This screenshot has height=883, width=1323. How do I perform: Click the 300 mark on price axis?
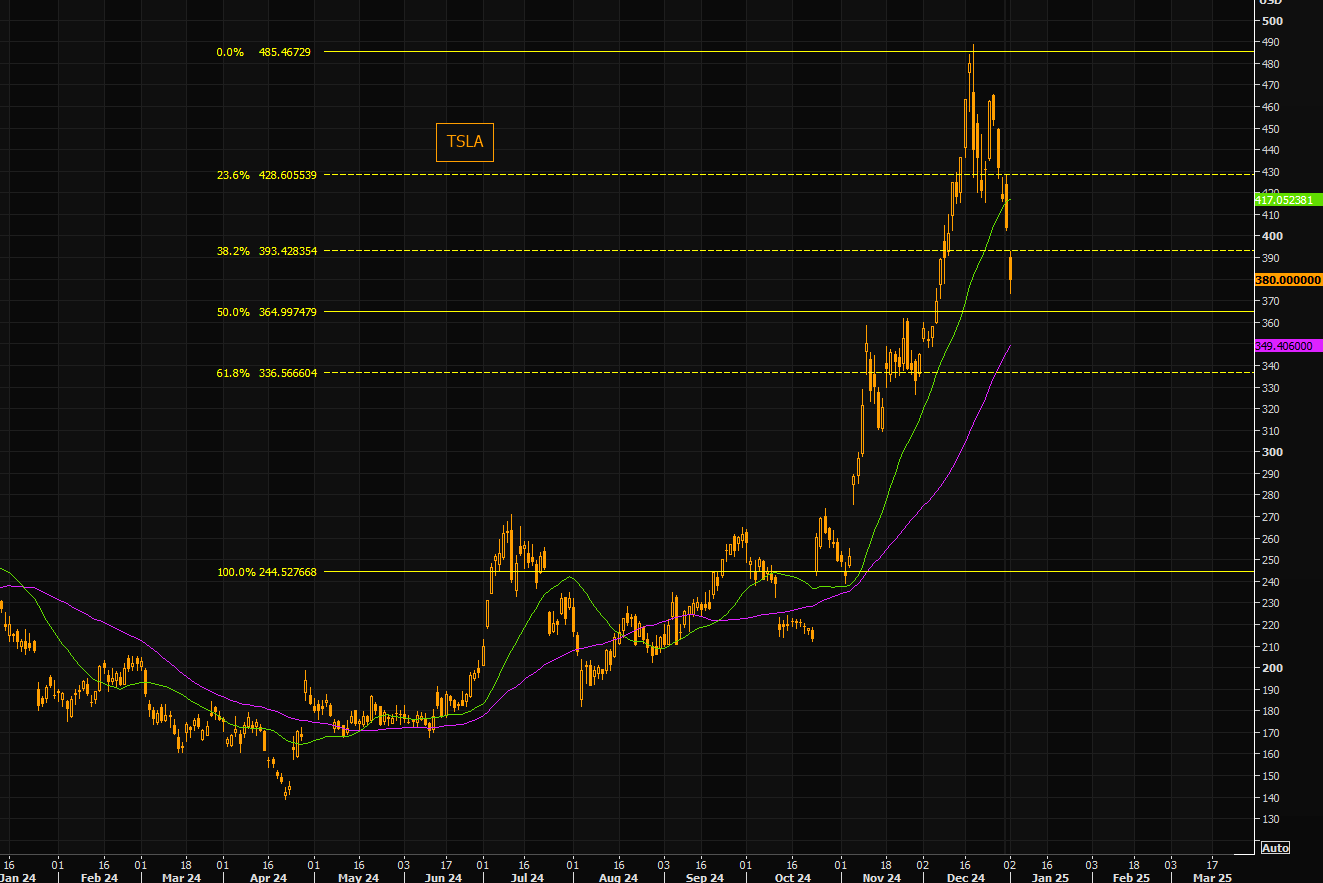tap(1272, 452)
